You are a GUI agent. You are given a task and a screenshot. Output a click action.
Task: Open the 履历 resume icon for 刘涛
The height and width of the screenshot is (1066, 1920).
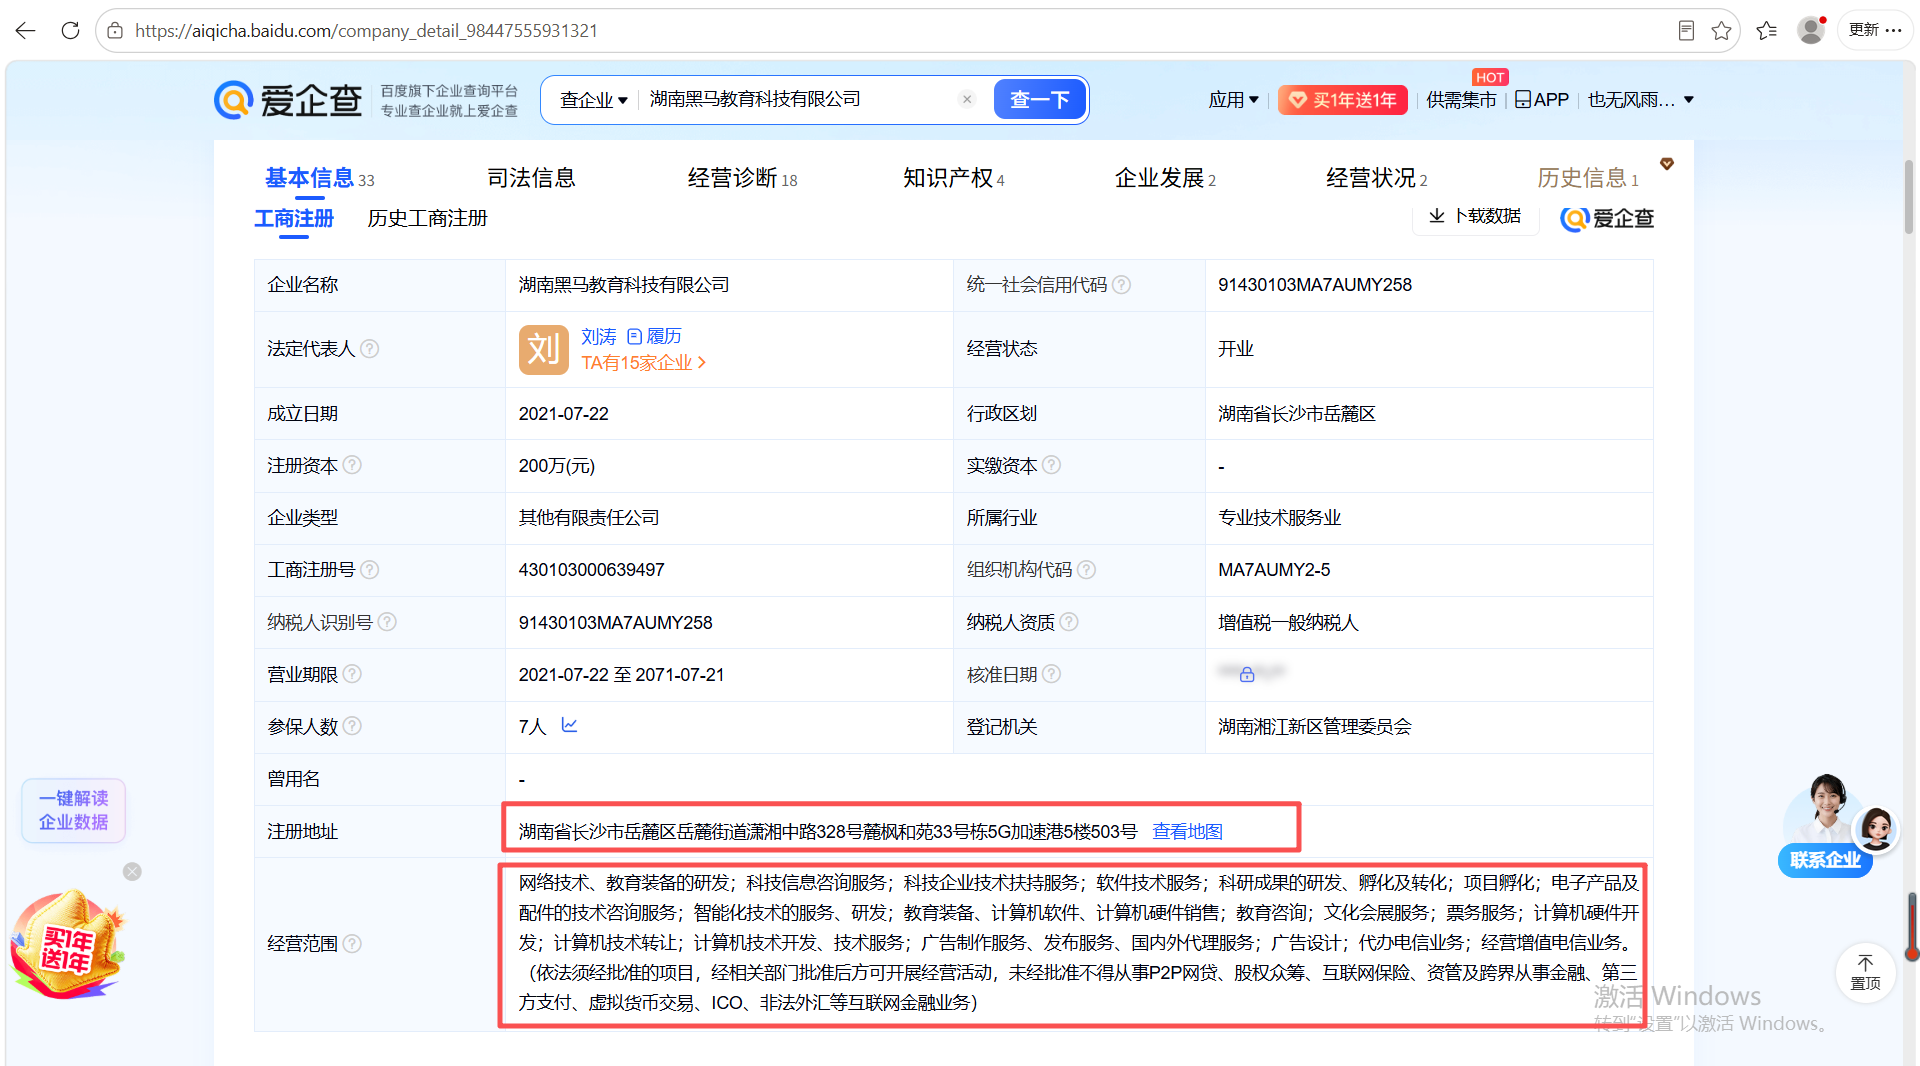point(655,336)
